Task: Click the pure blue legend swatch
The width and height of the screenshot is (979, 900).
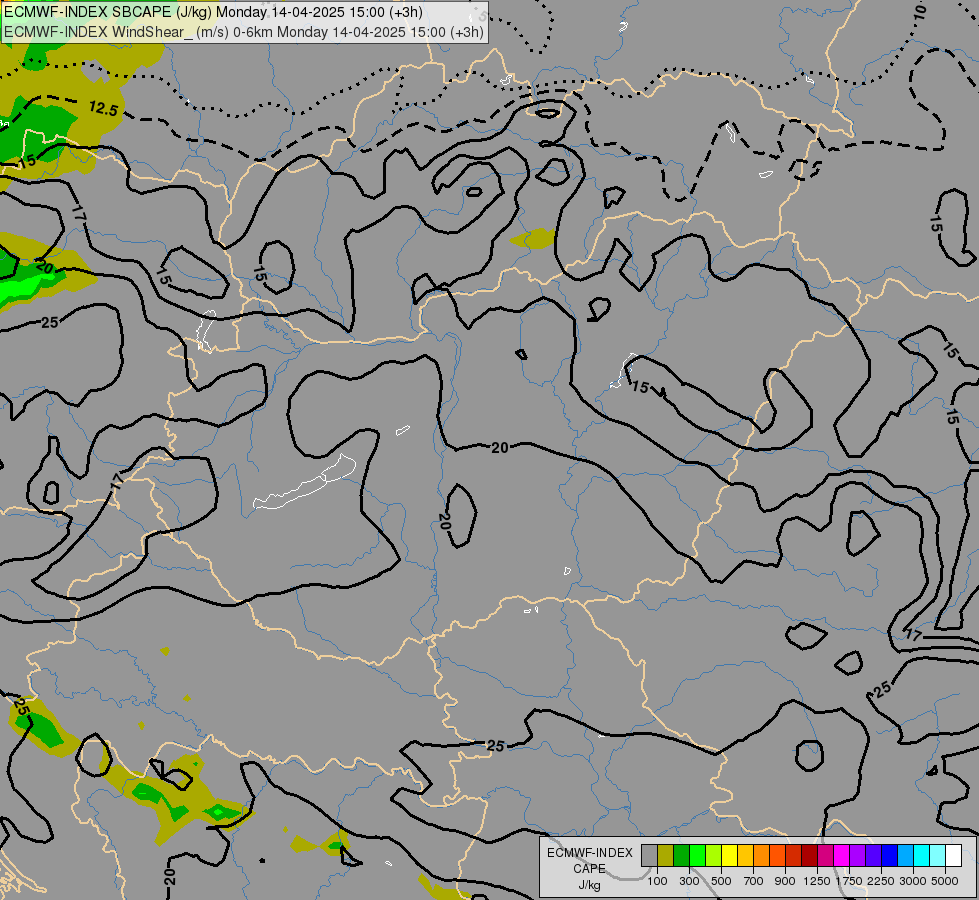Action: coord(890,856)
